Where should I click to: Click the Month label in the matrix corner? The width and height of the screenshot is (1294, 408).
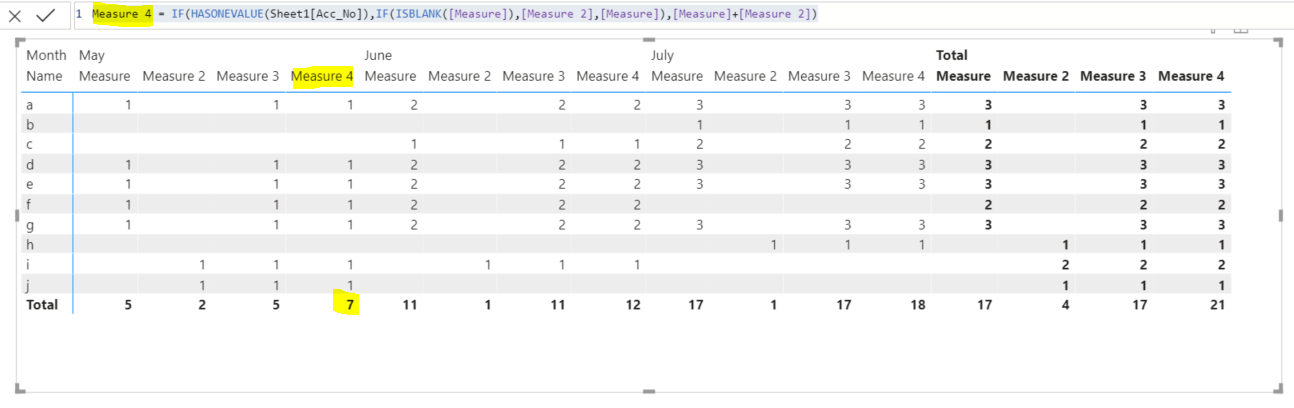pos(46,55)
